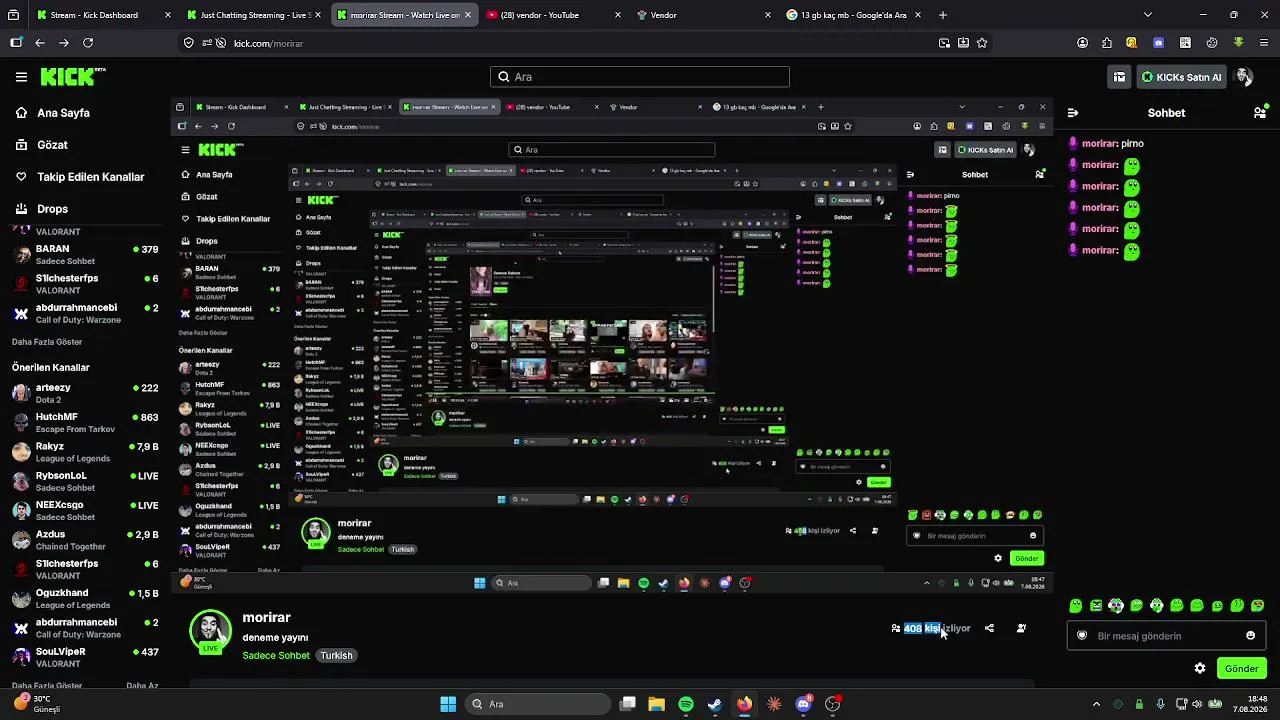Go back in the browser
The height and width of the screenshot is (720, 1280).
coord(40,43)
